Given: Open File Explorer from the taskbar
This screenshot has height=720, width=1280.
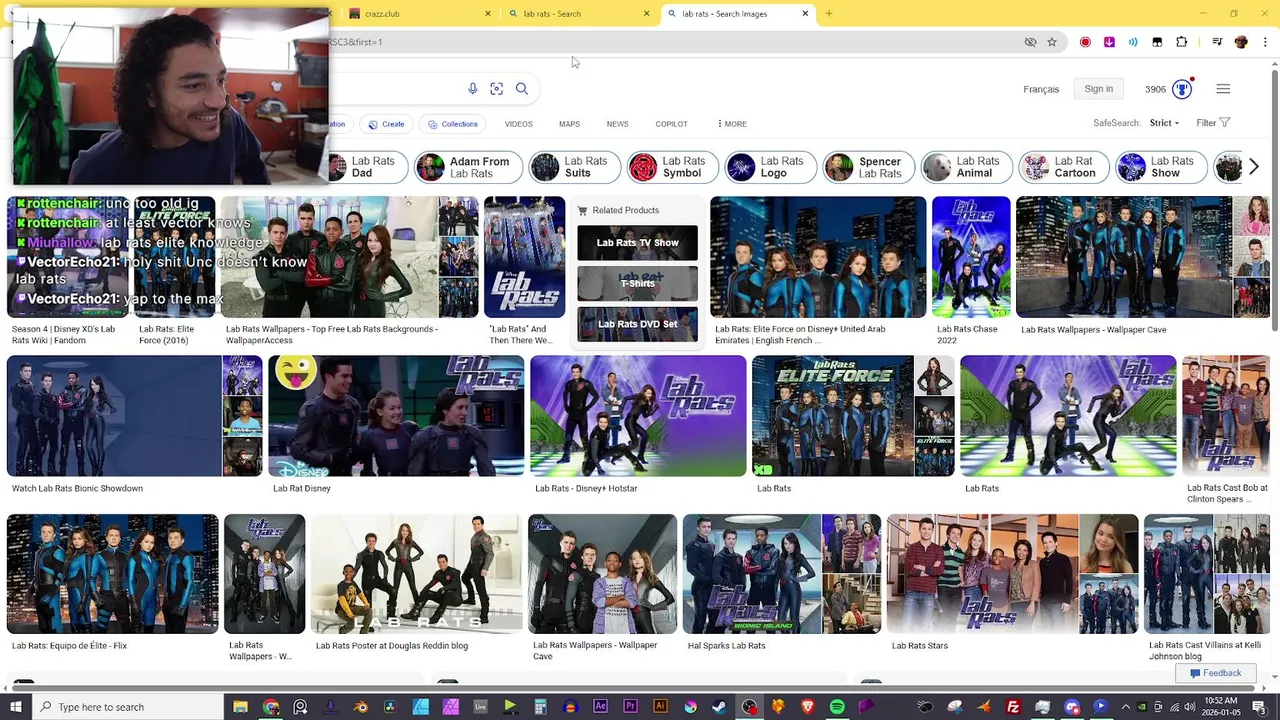Looking at the screenshot, I should click(241, 707).
